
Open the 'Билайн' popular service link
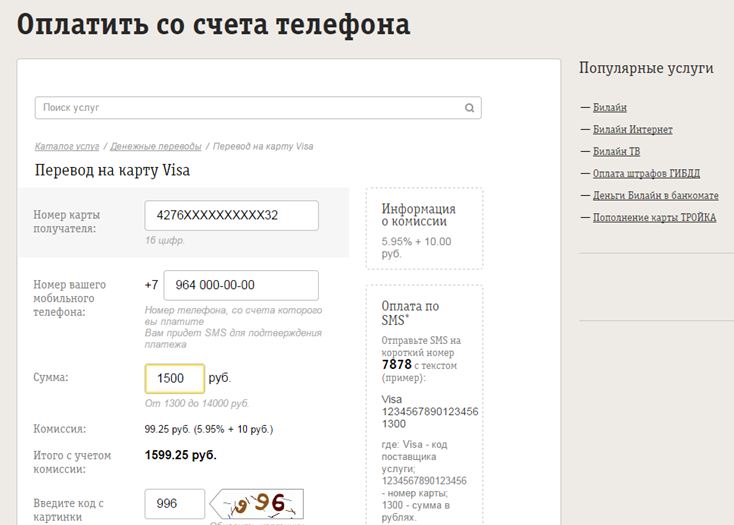click(609, 107)
